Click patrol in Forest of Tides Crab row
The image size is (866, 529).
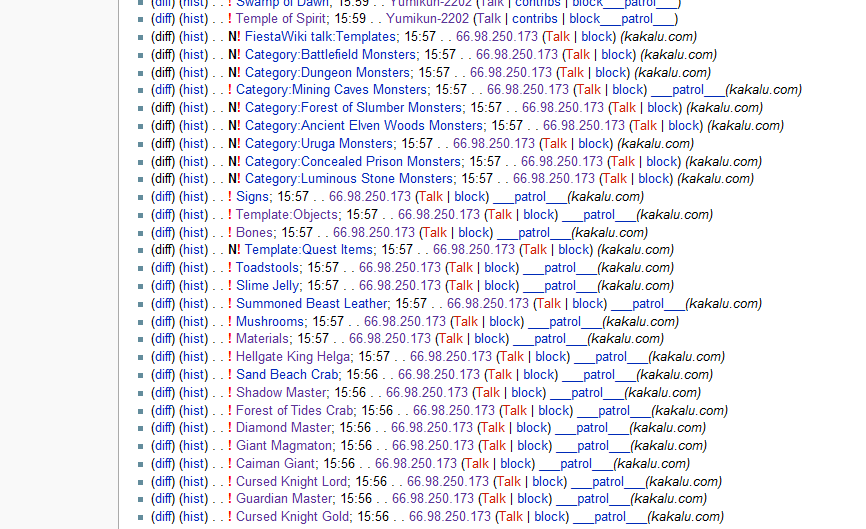click(614, 411)
